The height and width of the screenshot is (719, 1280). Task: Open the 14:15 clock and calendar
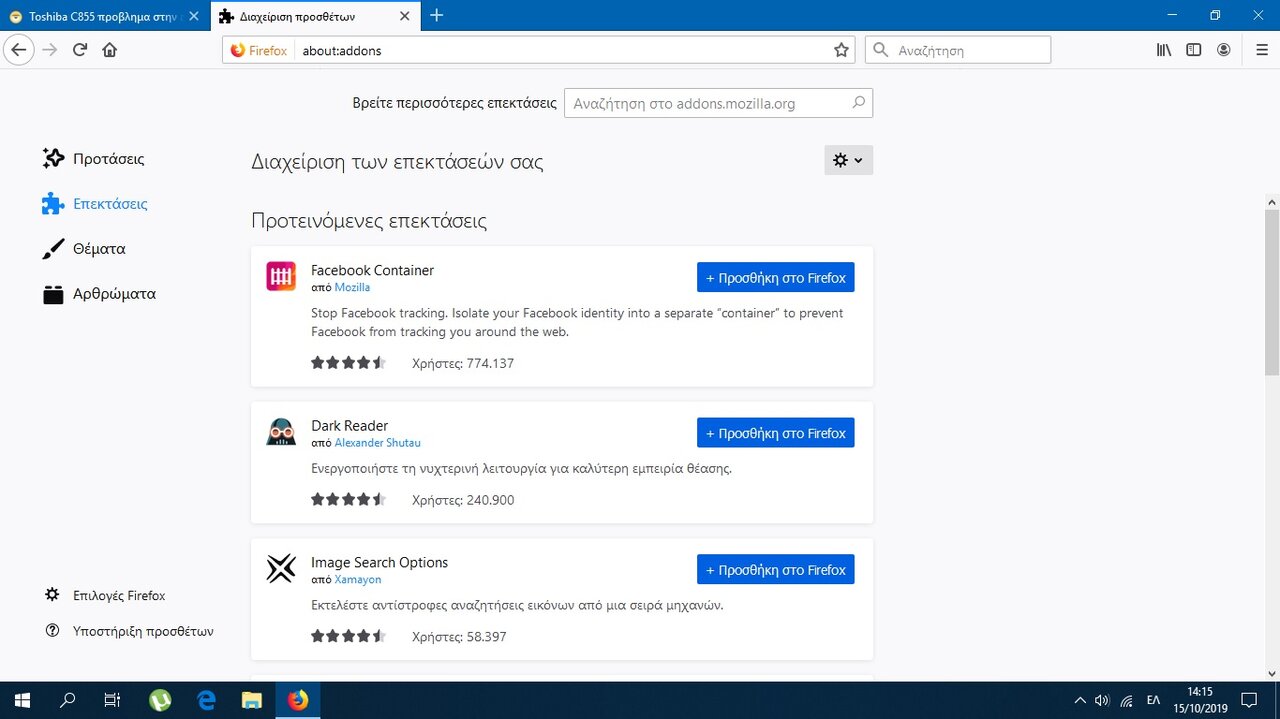coord(1199,700)
